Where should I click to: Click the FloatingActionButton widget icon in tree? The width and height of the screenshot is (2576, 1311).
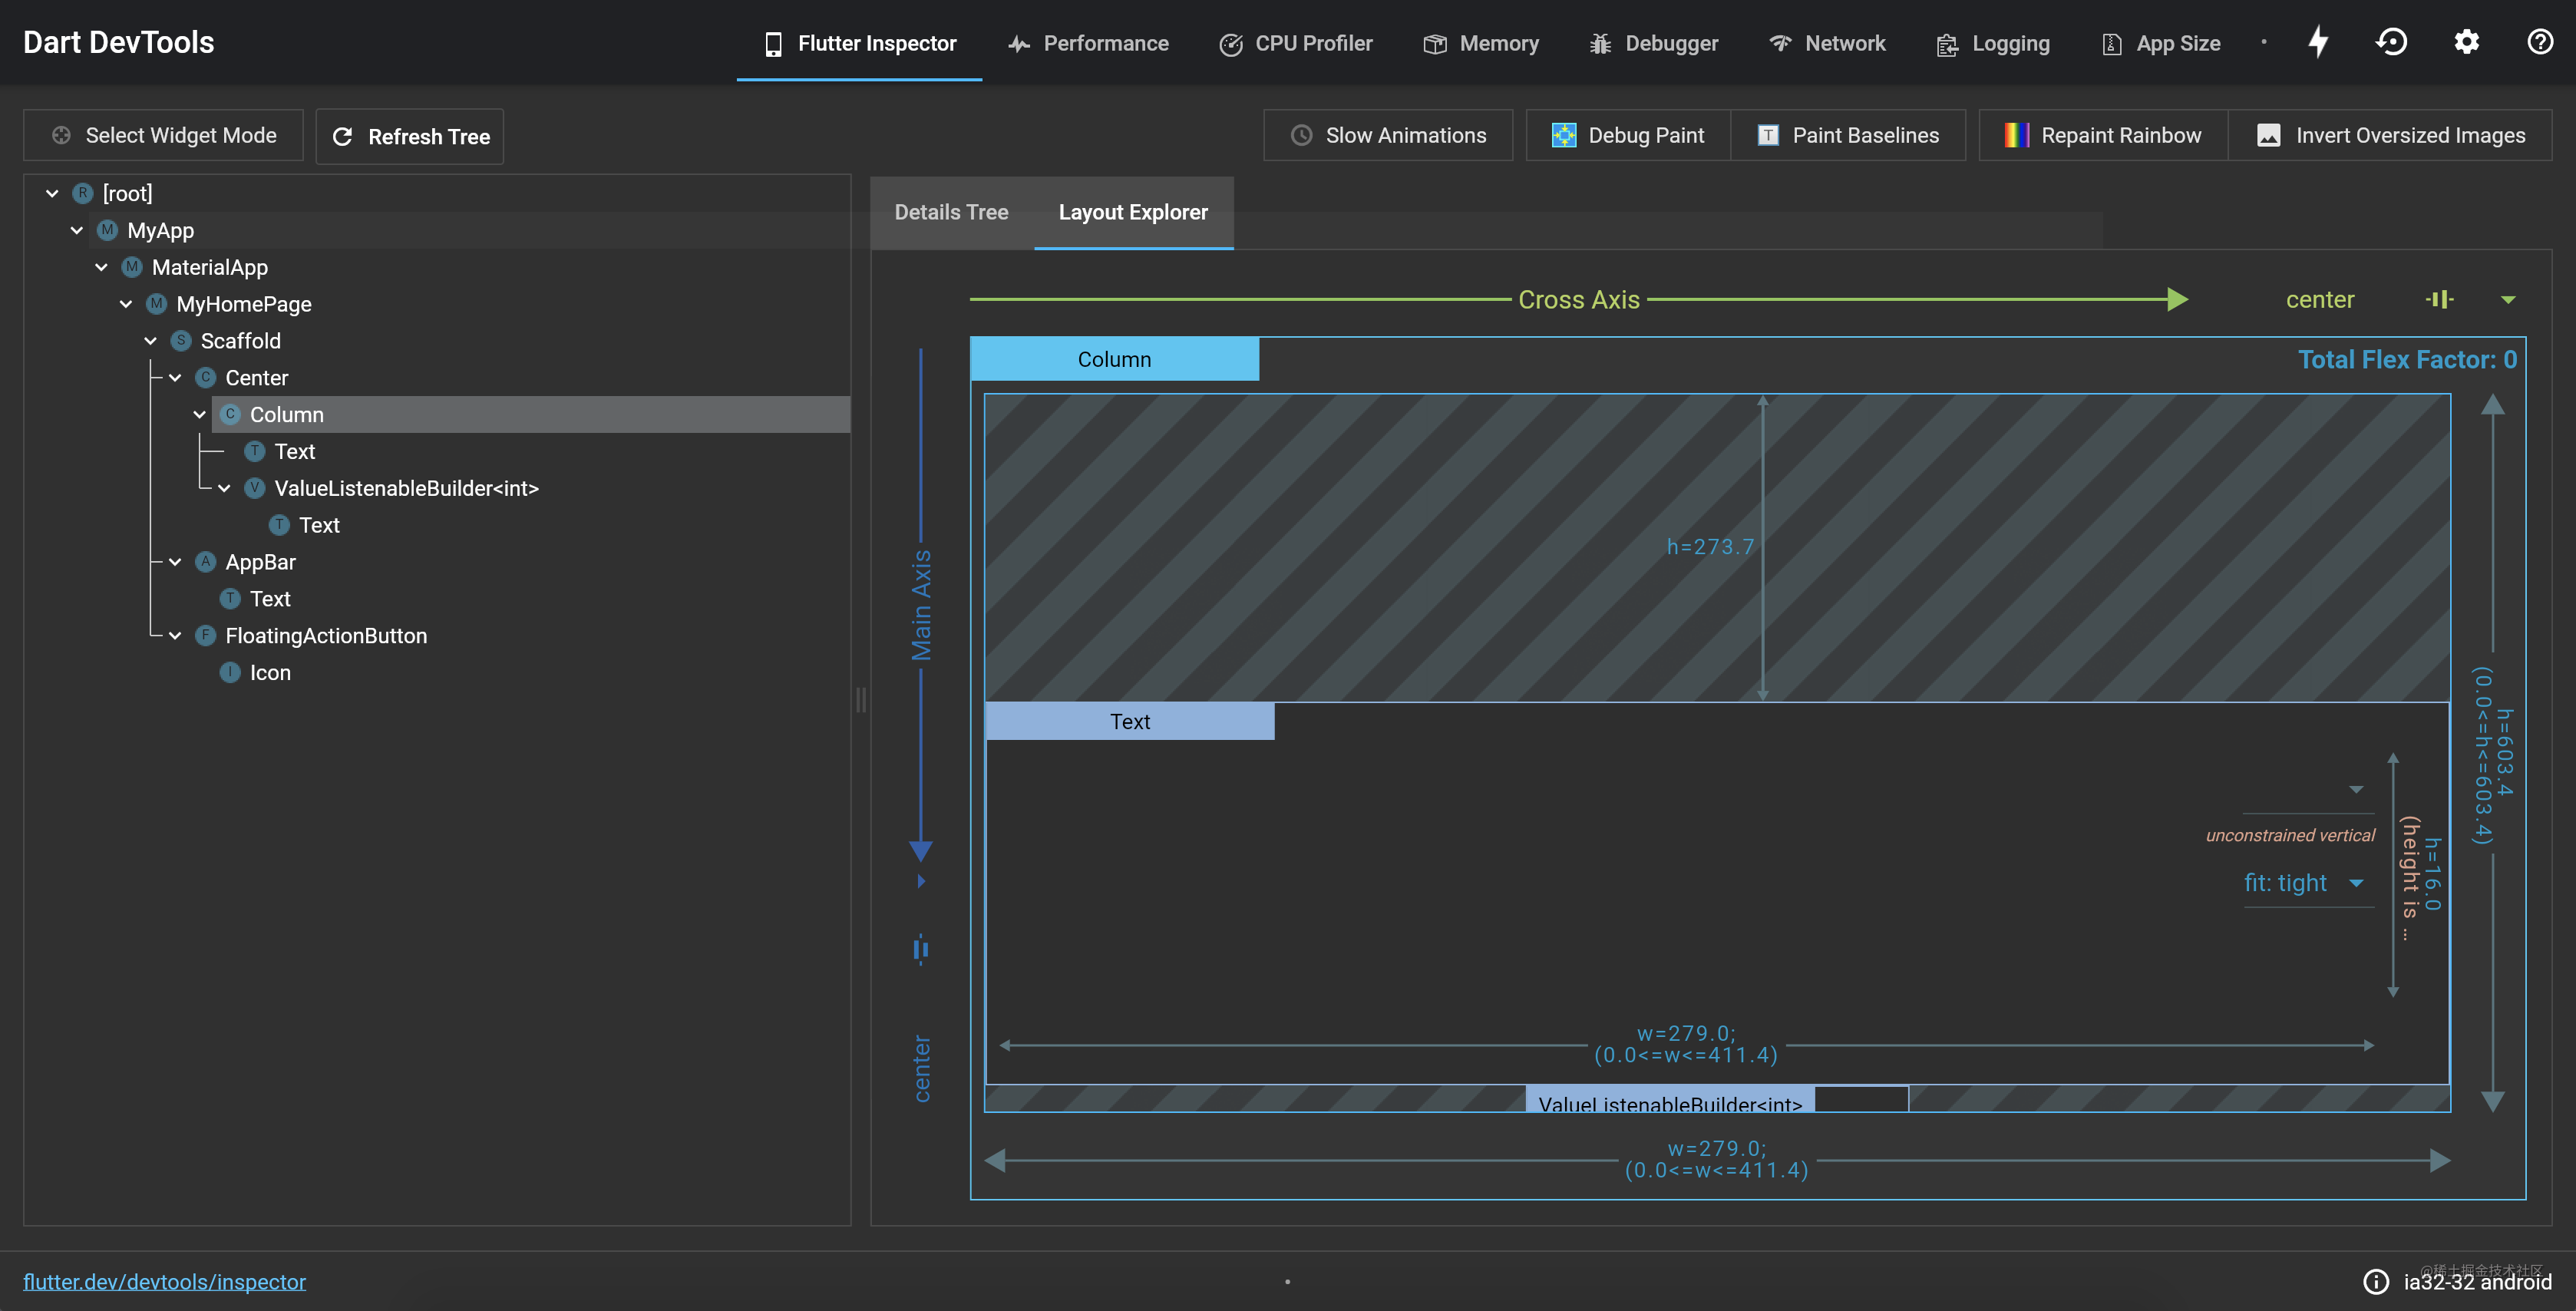206,636
